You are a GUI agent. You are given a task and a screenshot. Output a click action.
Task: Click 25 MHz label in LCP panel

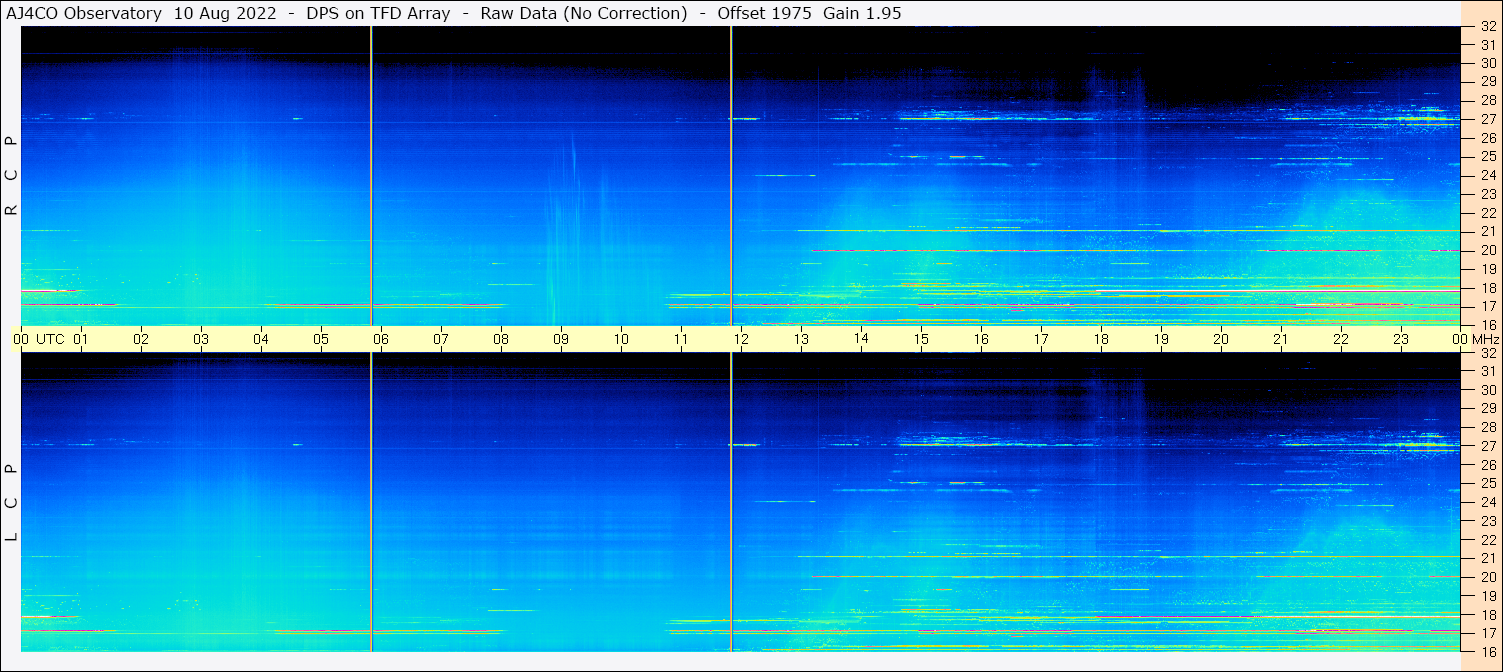click(x=1487, y=483)
